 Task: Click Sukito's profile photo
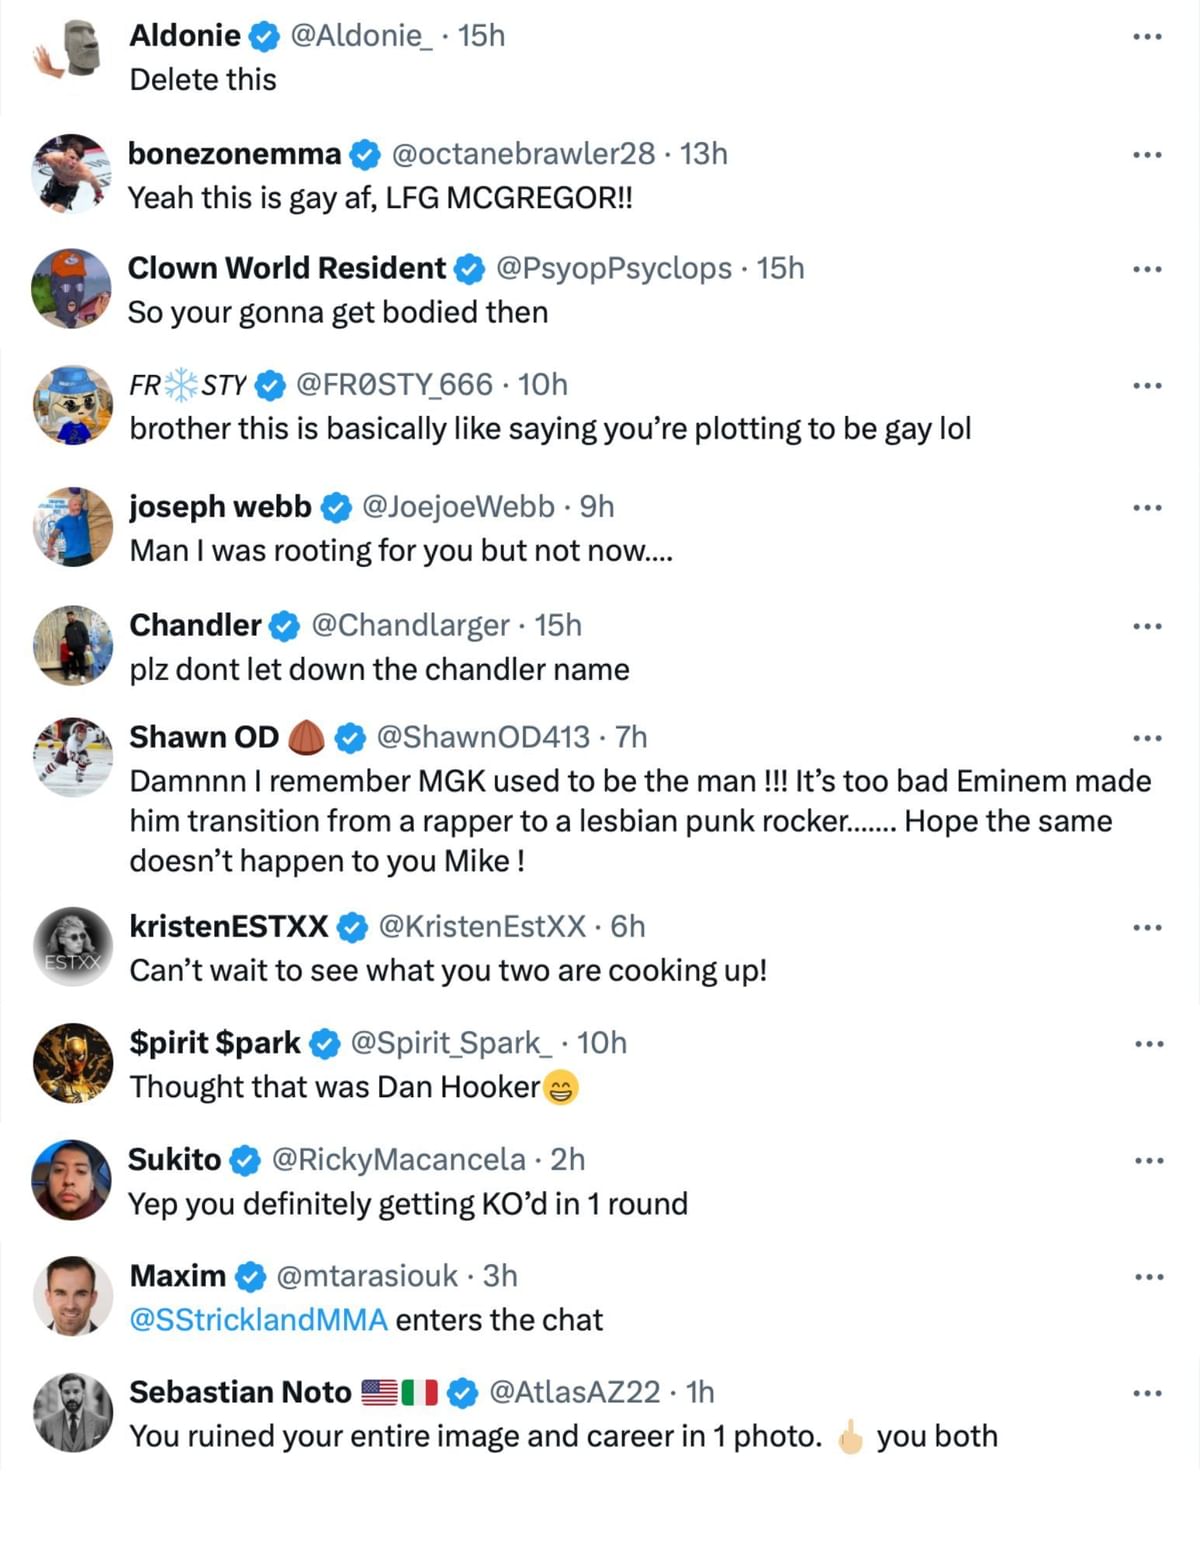[x=72, y=1179]
